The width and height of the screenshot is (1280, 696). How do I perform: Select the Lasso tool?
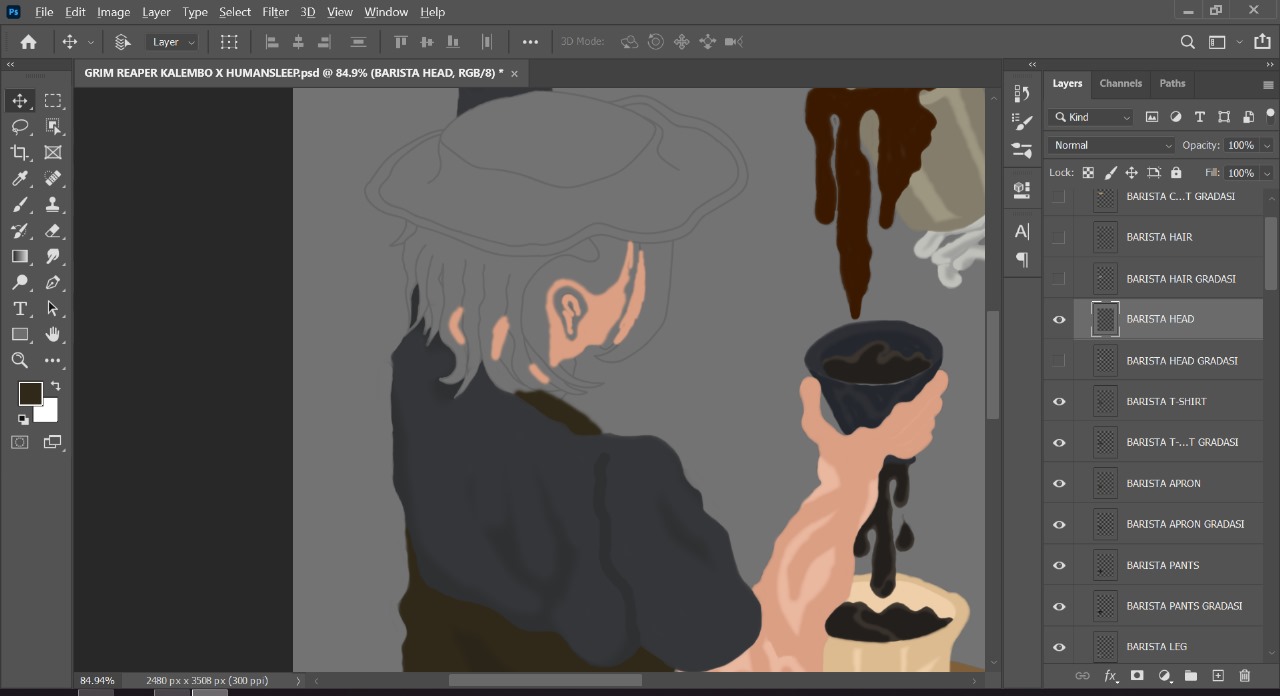[x=20, y=127]
